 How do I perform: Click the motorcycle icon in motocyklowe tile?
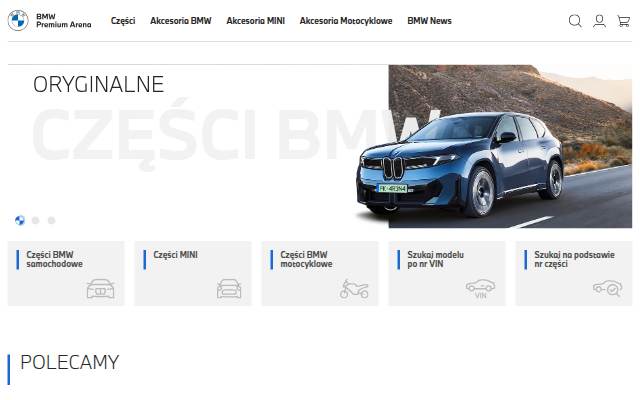(354, 289)
